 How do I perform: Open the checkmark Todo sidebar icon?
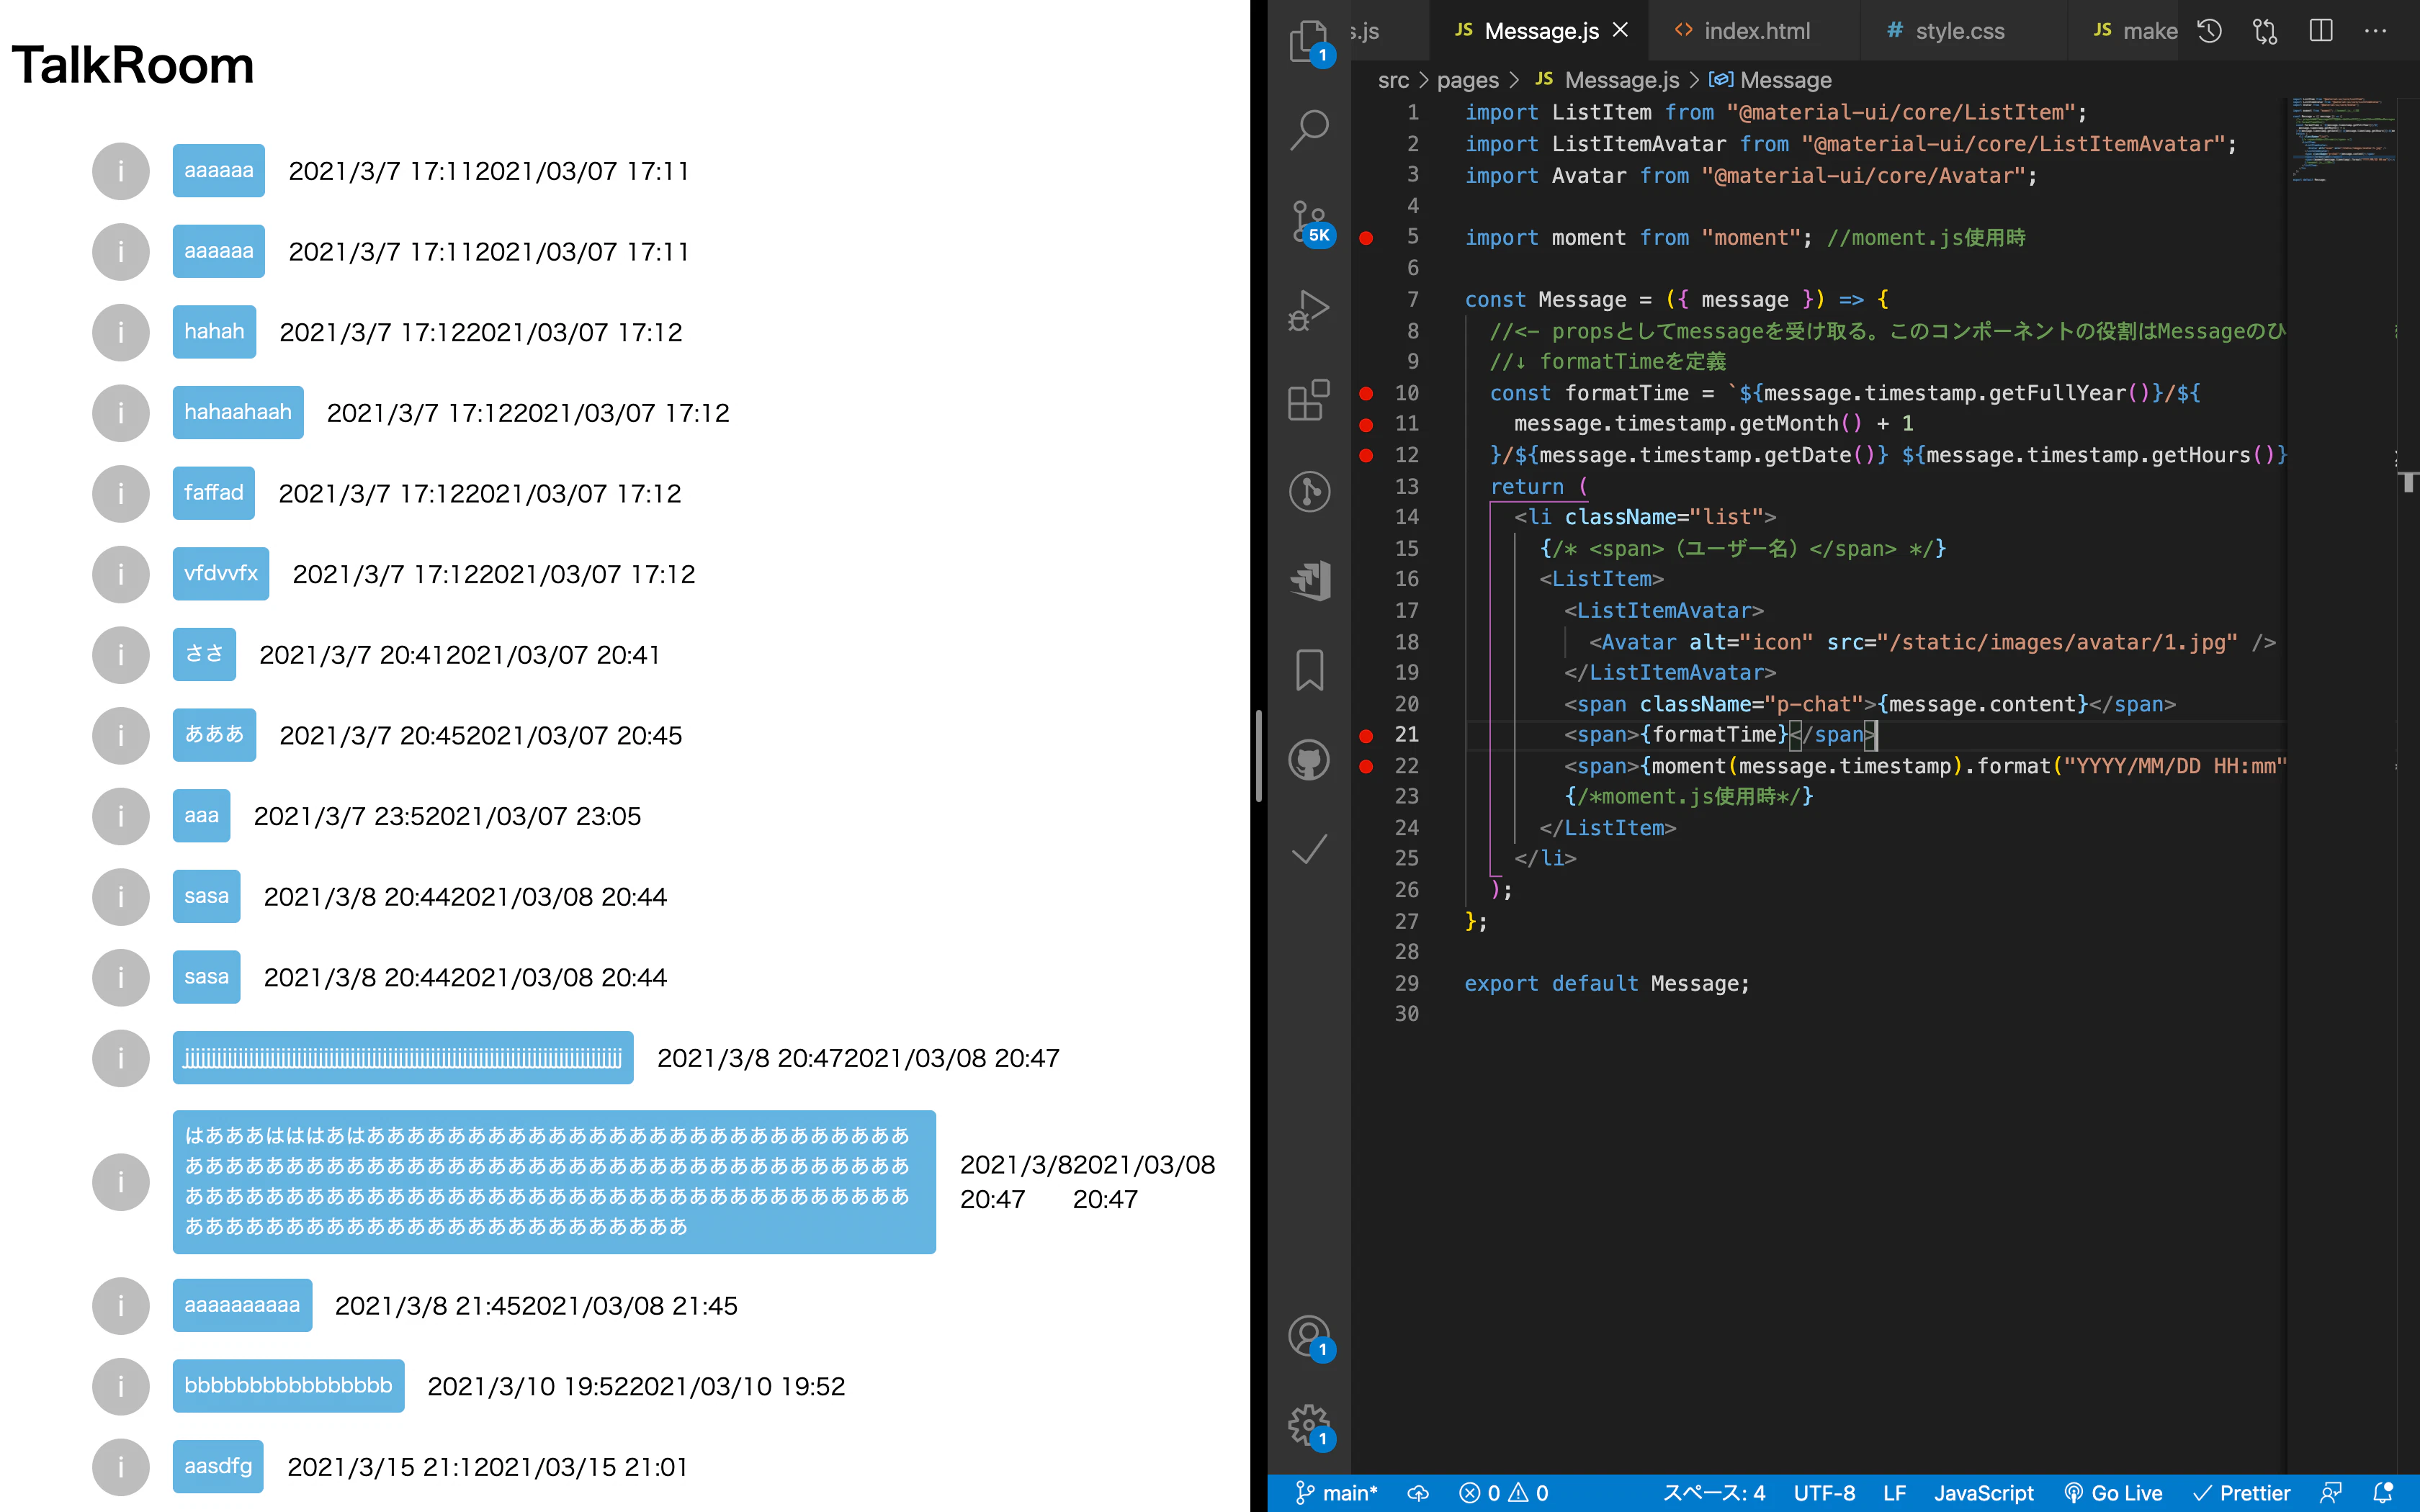coord(1309,850)
